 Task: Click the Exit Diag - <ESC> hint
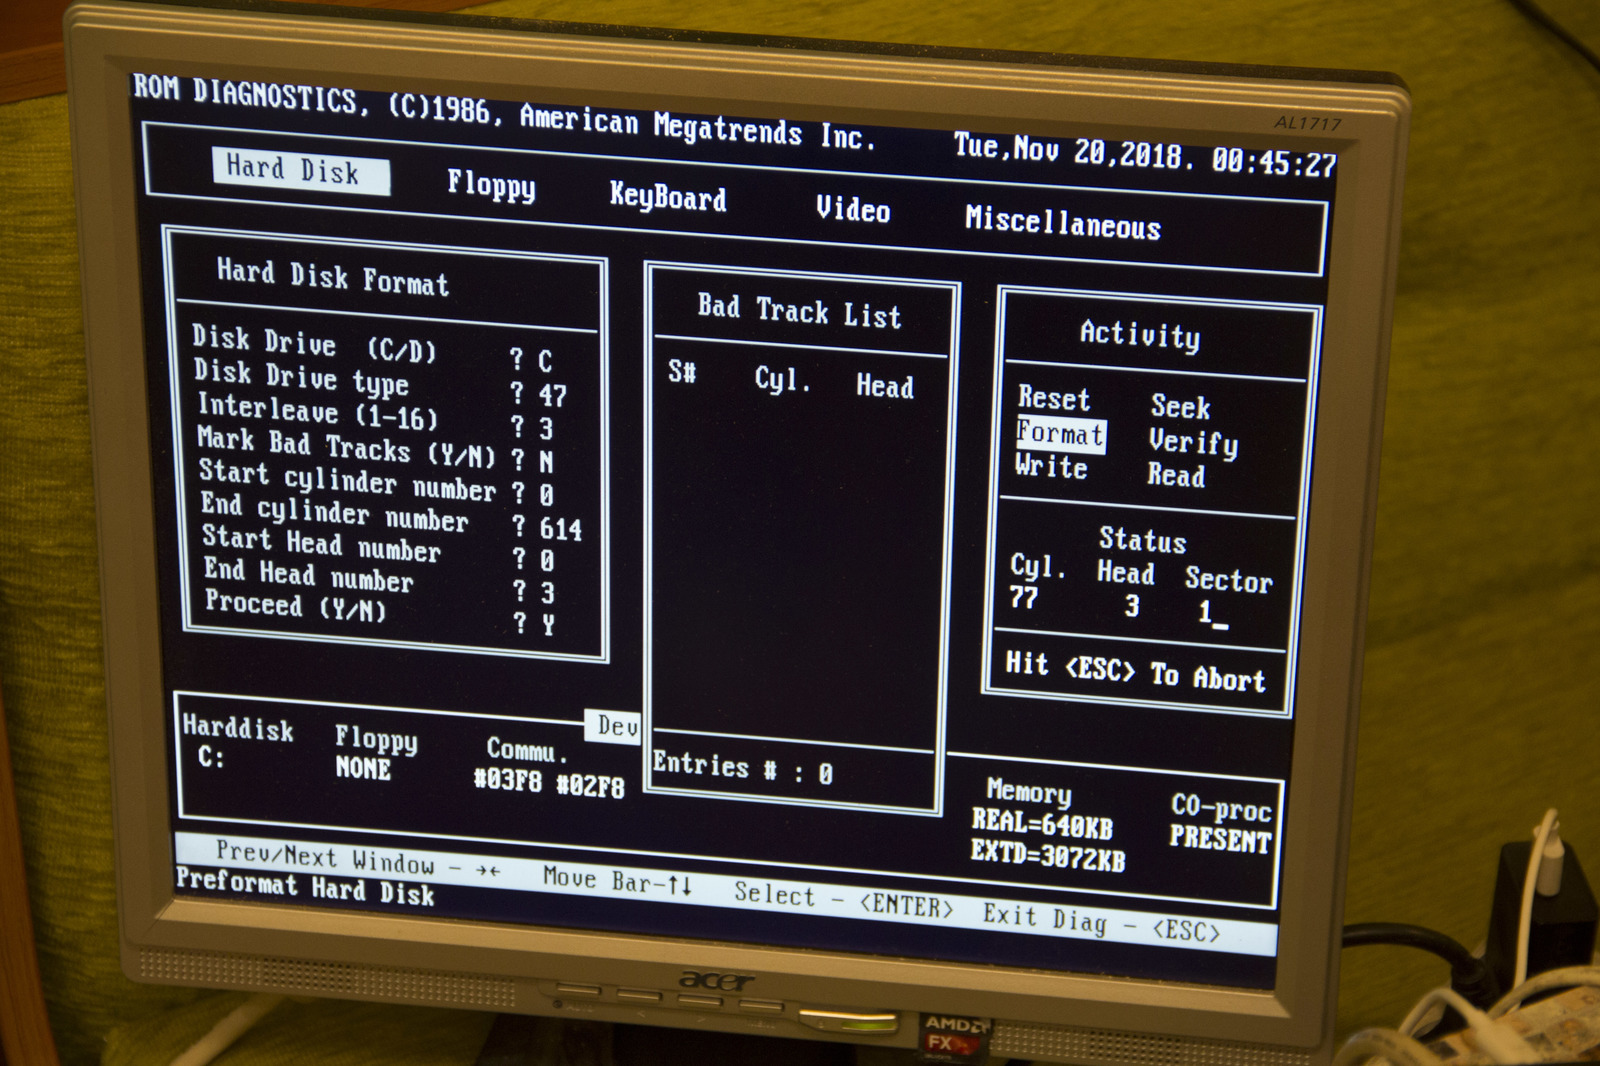1101,922
